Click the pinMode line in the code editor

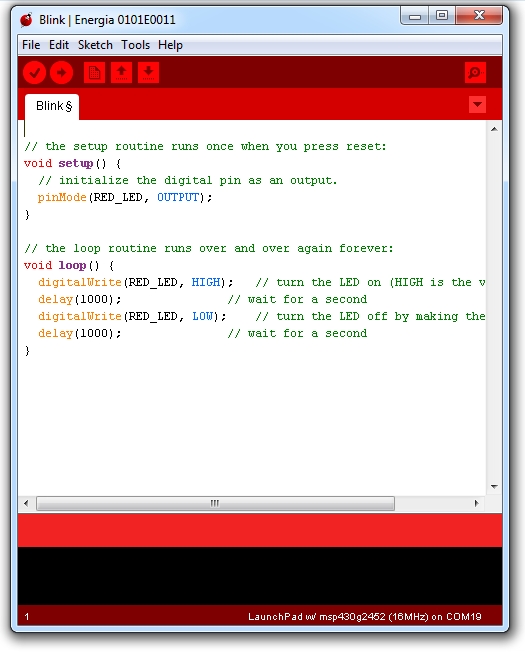(125, 197)
